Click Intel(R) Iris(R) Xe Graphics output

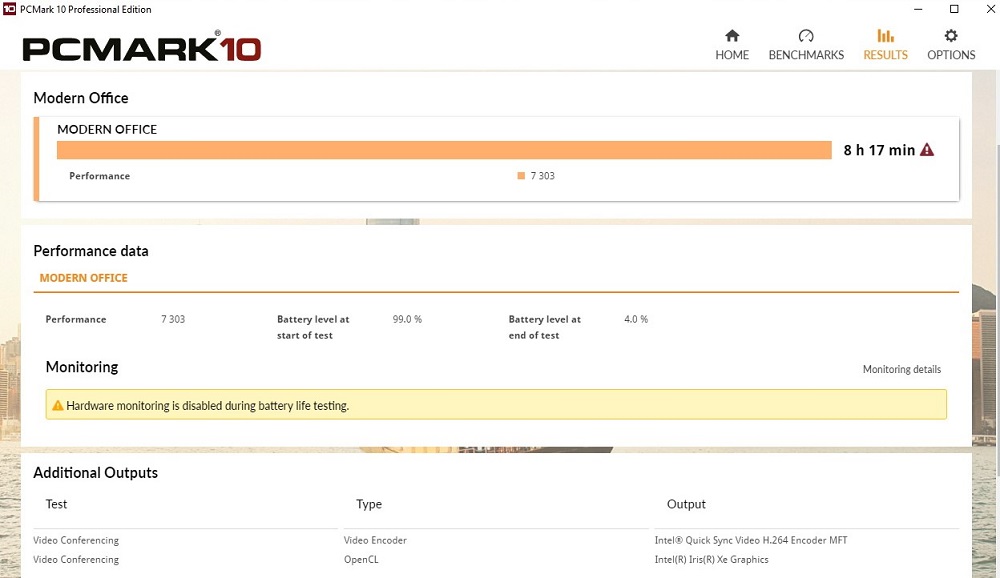pos(711,559)
